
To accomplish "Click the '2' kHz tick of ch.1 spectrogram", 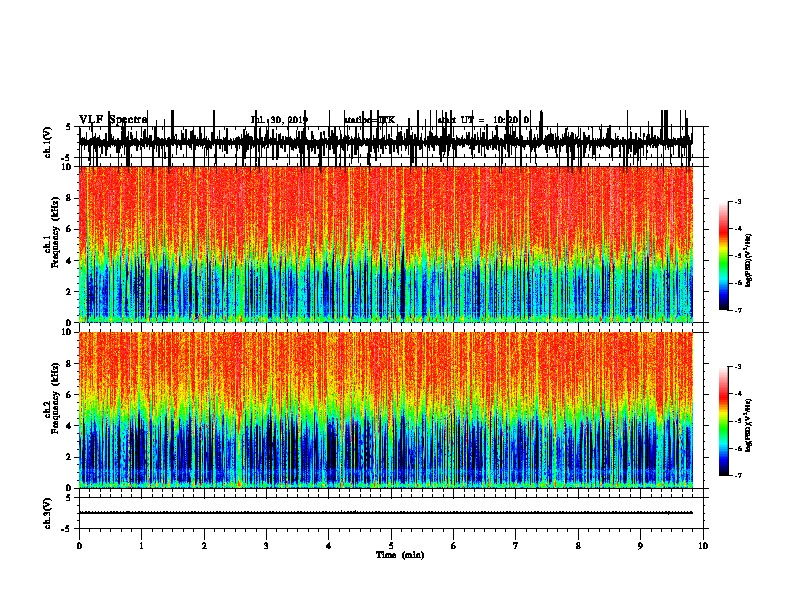I will pyautogui.click(x=69, y=292).
